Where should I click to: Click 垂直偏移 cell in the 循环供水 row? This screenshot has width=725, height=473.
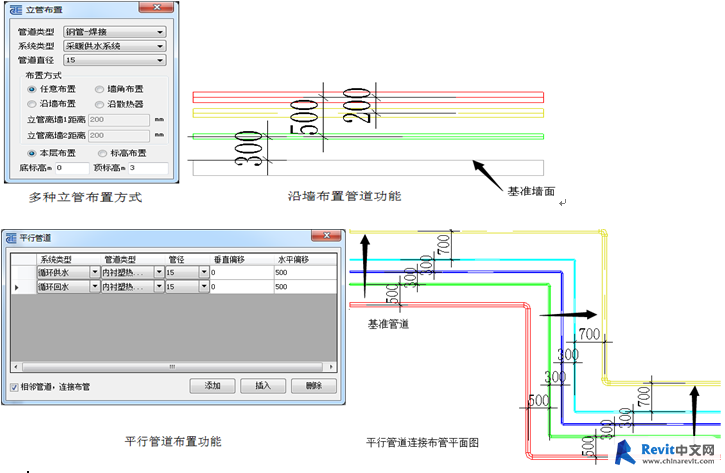[242, 272]
